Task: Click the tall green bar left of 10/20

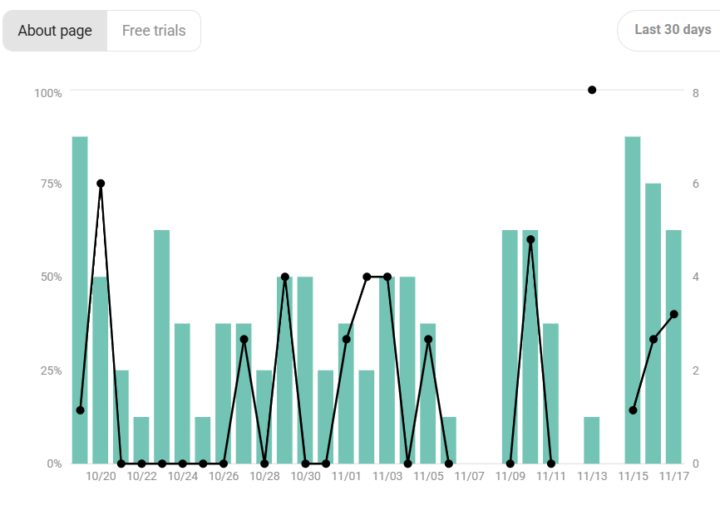Action: [x=80, y=300]
